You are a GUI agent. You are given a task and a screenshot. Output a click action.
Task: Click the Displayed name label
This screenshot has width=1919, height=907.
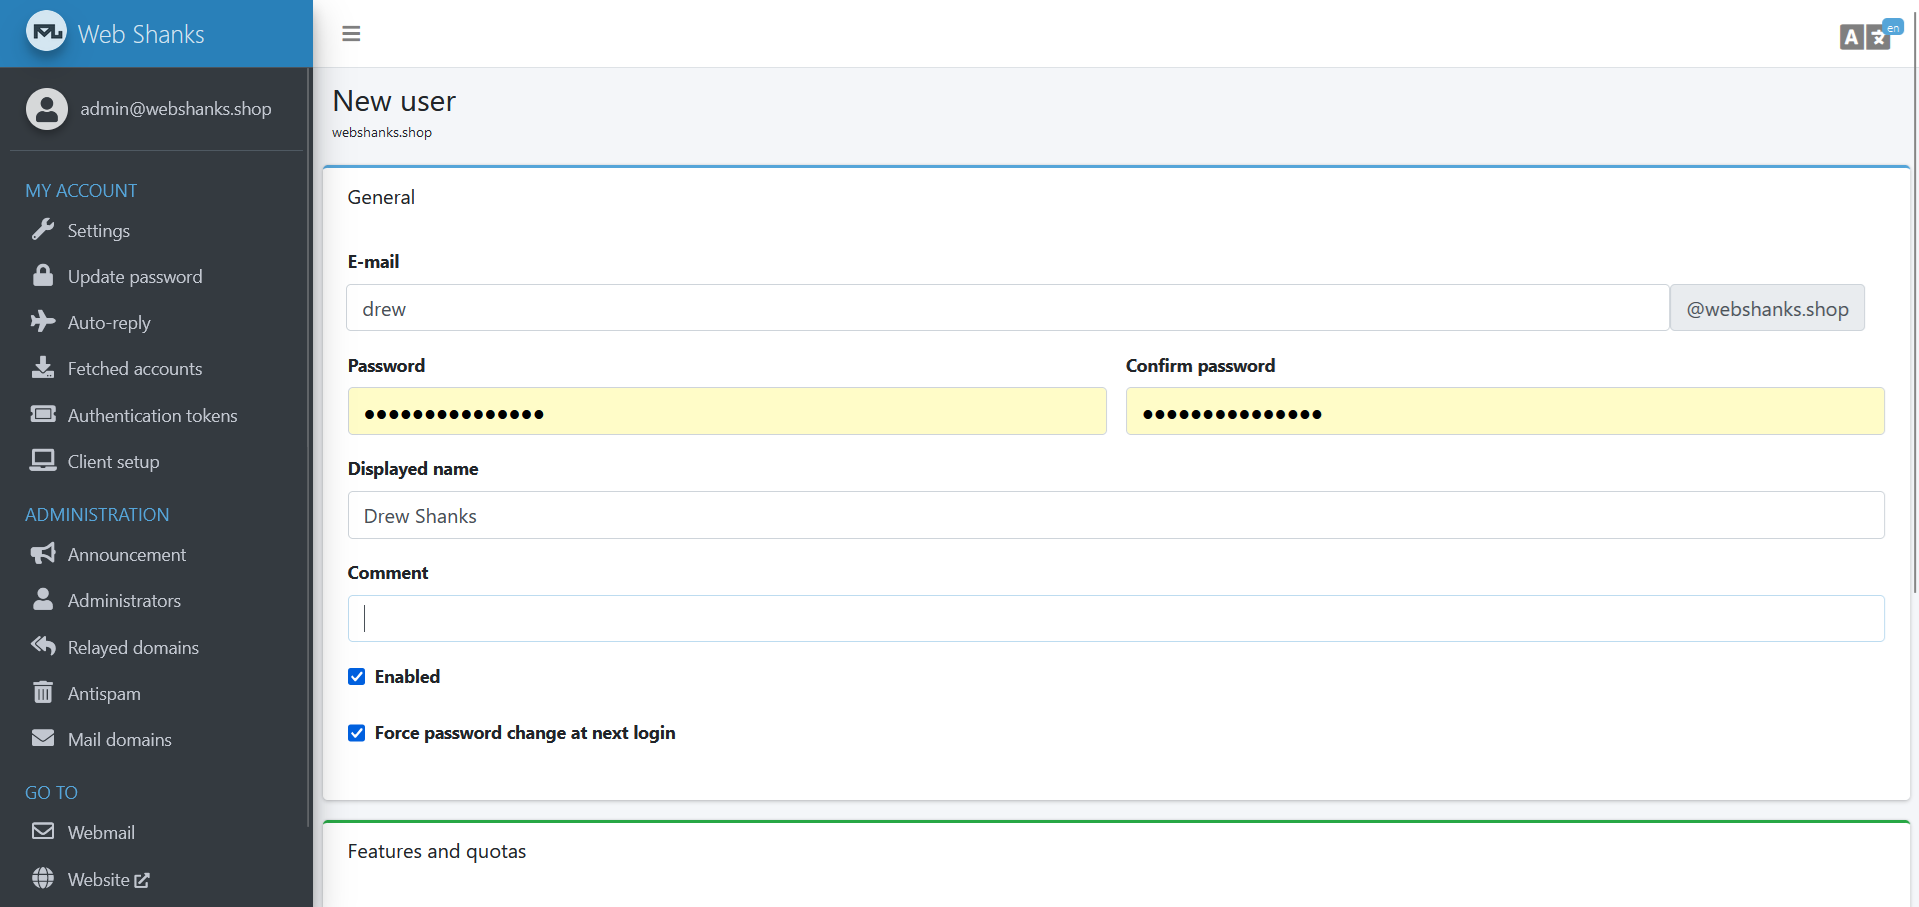pyautogui.click(x=413, y=469)
